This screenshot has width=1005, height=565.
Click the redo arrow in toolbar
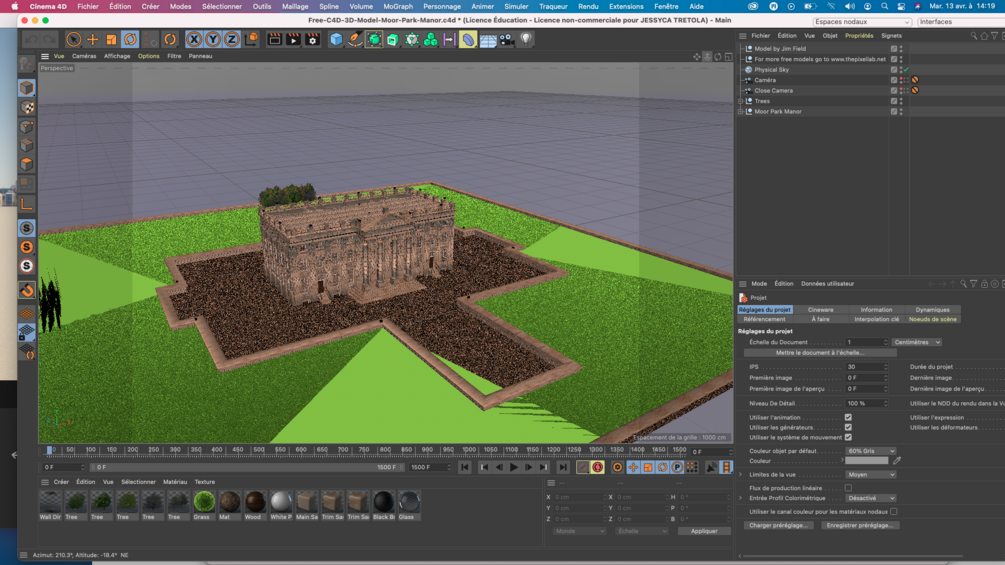(49, 40)
